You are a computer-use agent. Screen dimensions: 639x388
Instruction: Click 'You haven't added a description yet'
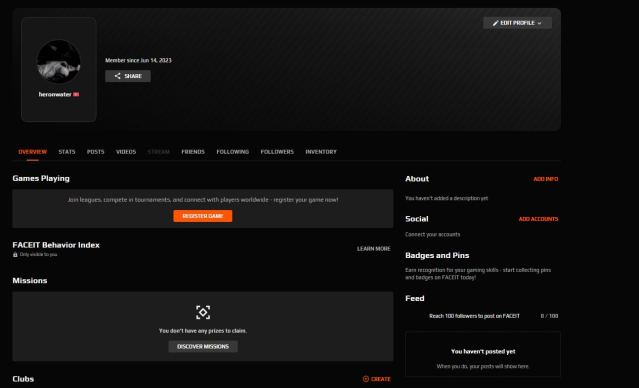pyautogui.click(x=446, y=198)
